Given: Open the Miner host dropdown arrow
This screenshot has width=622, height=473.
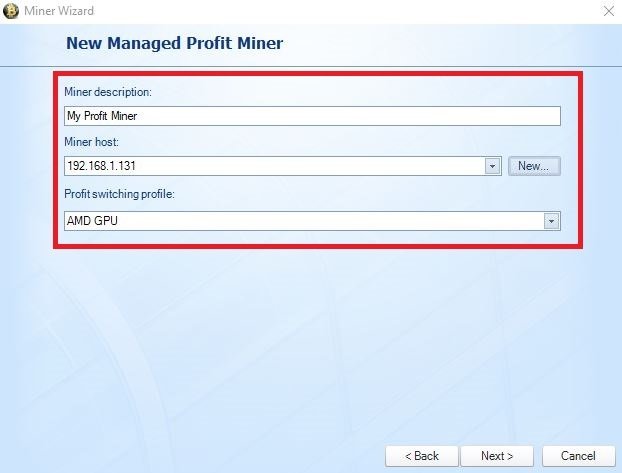Looking at the screenshot, I should (x=492, y=166).
